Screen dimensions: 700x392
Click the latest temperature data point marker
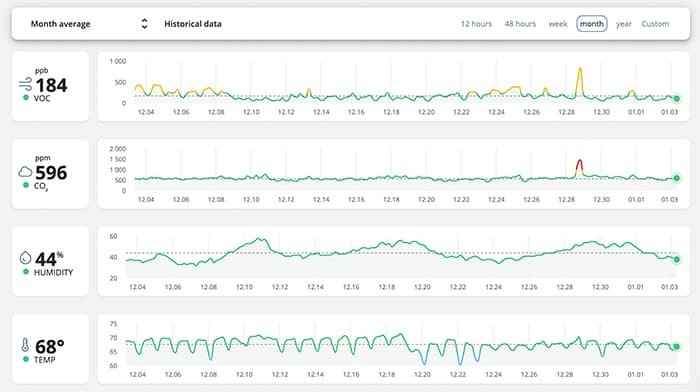(x=677, y=346)
